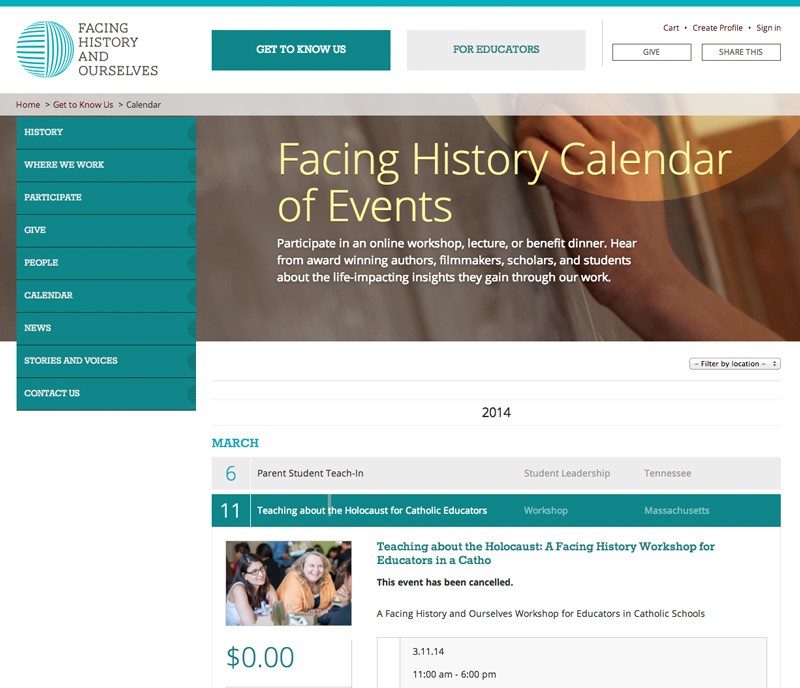Click Create Profile
Screen dimensions: 800x688
coord(716,27)
